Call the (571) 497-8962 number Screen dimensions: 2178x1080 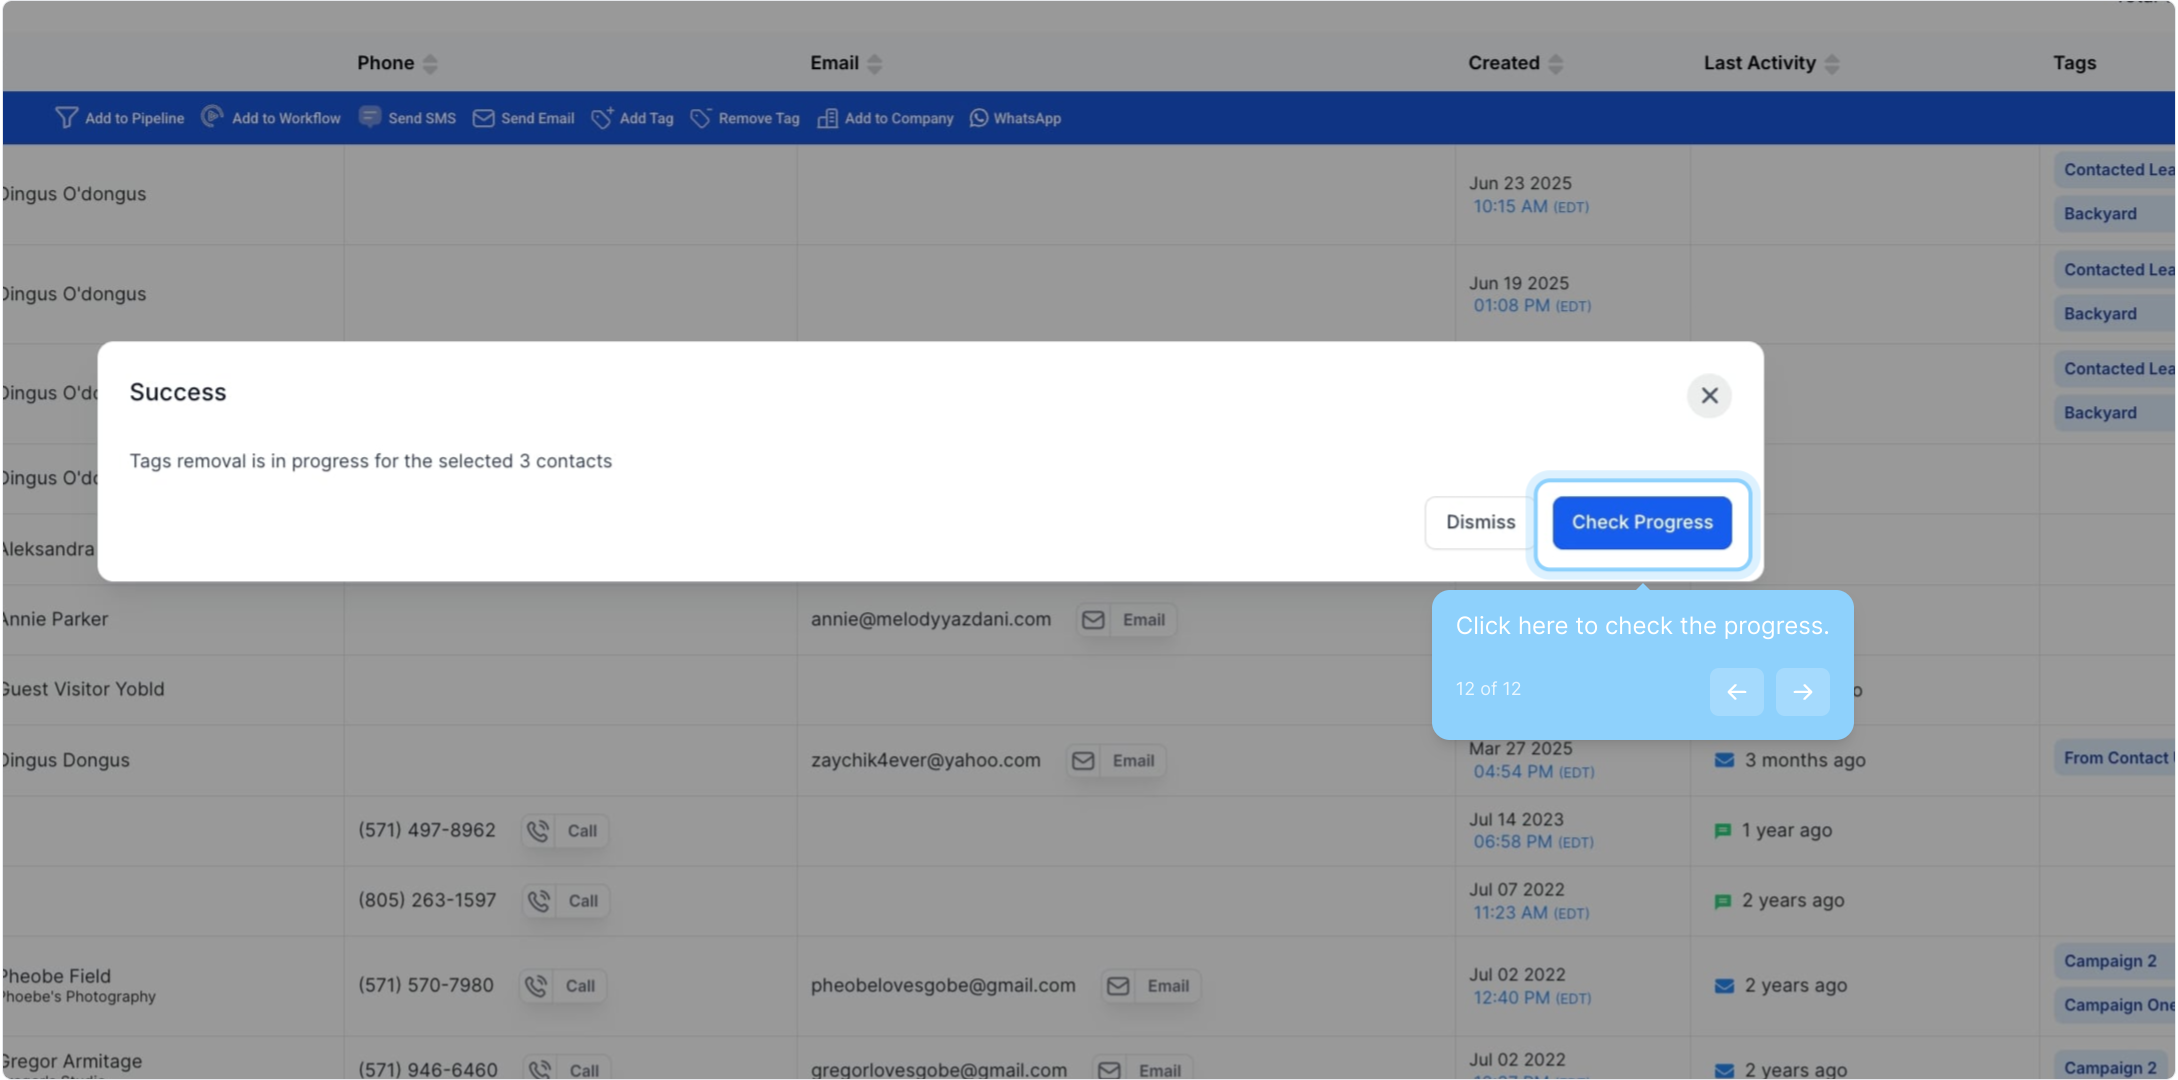click(x=566, y=831)
